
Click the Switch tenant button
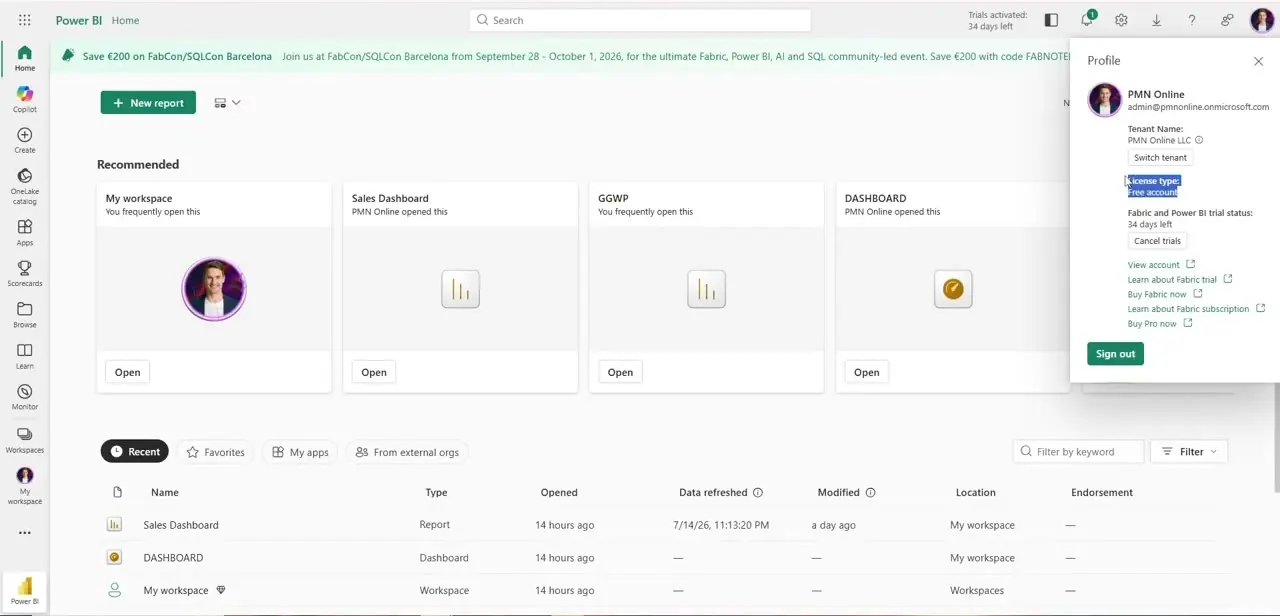click(x=1160, y=158)
